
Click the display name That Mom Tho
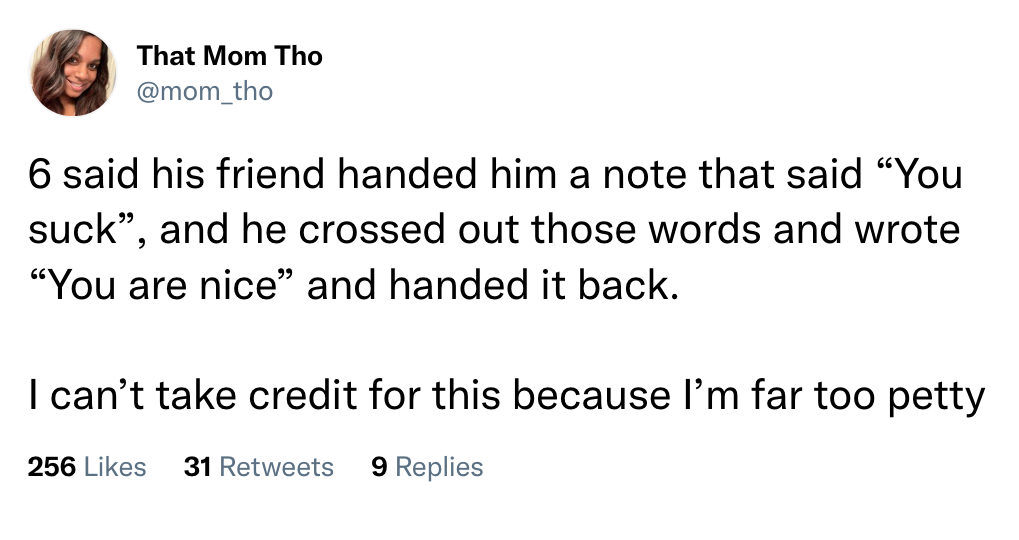click(229, 56)
